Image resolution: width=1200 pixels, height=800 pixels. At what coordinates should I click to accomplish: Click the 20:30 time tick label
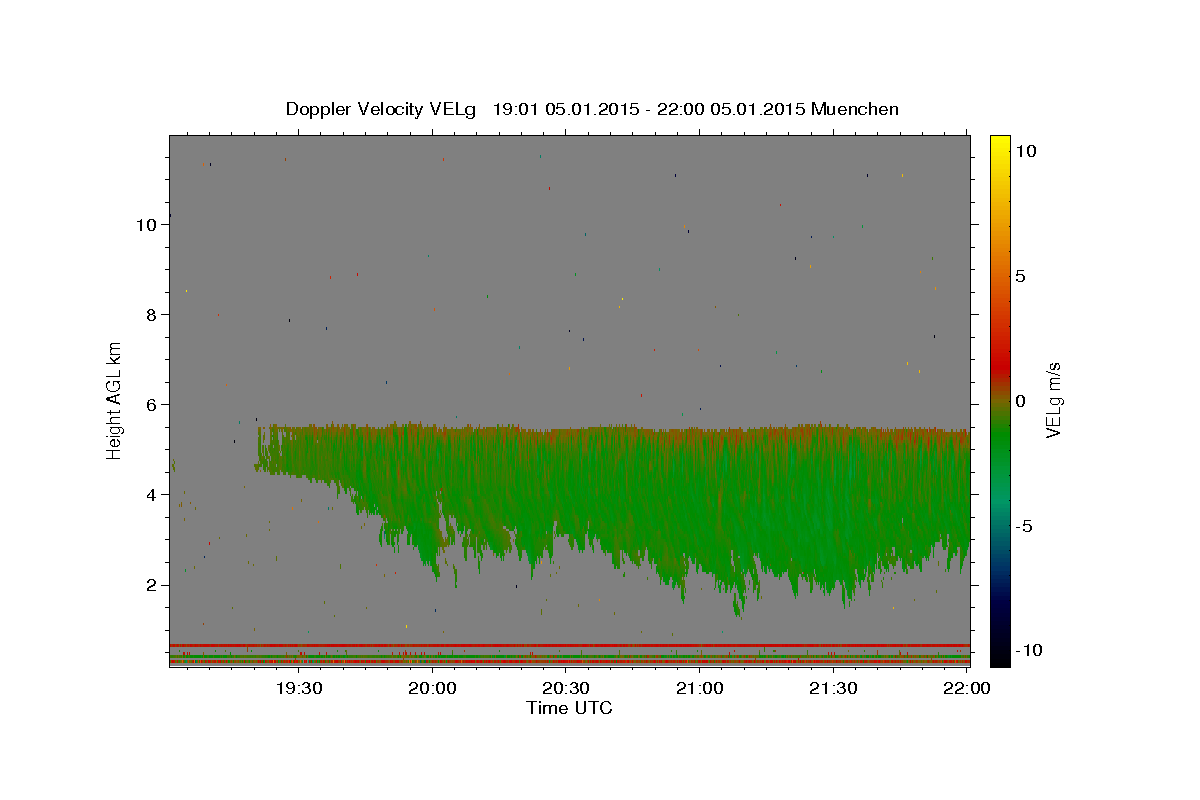click(566, 688)
